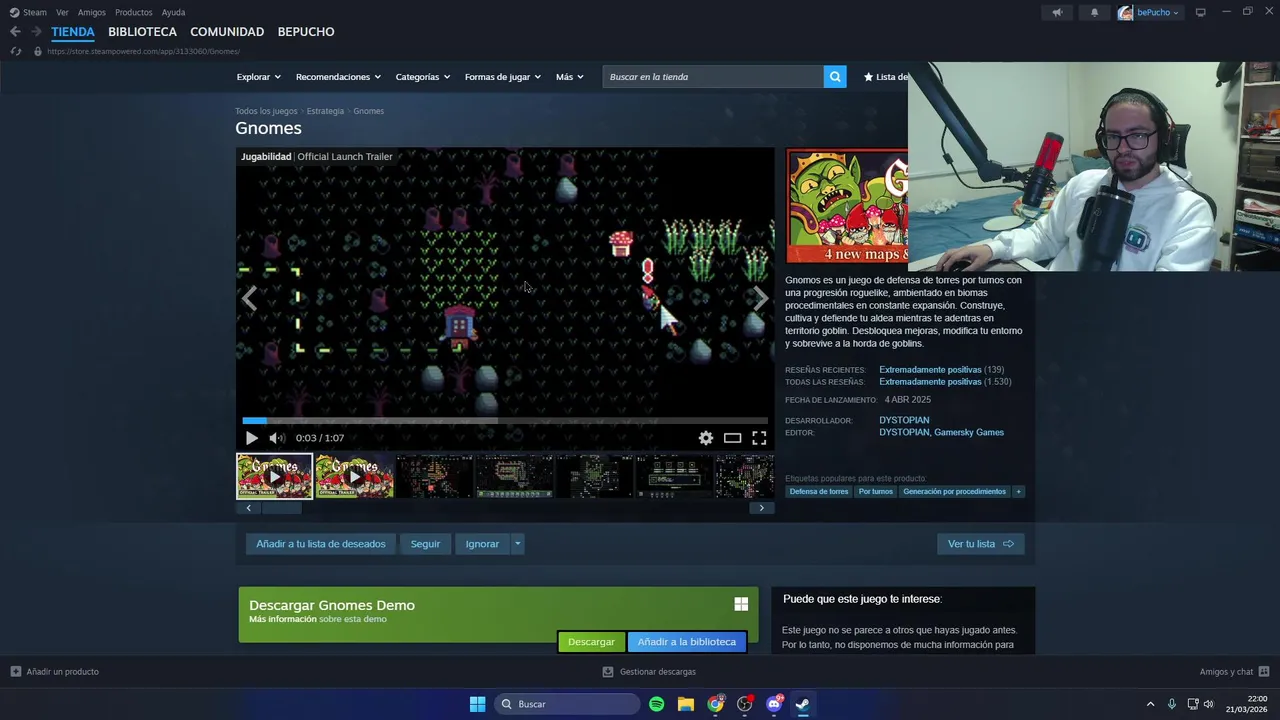Click the Añadir un producto plus icon
The image size is (1280, 720).
15,672
